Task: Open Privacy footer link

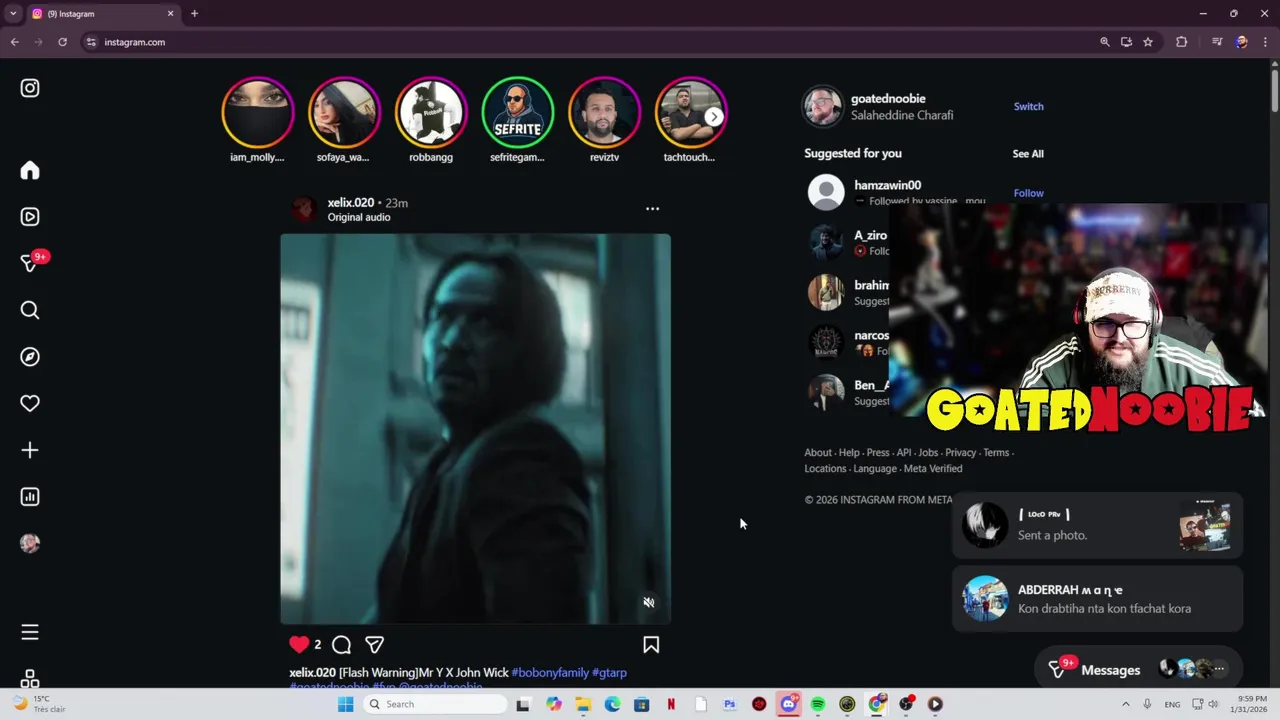Action: click(960, 452)
